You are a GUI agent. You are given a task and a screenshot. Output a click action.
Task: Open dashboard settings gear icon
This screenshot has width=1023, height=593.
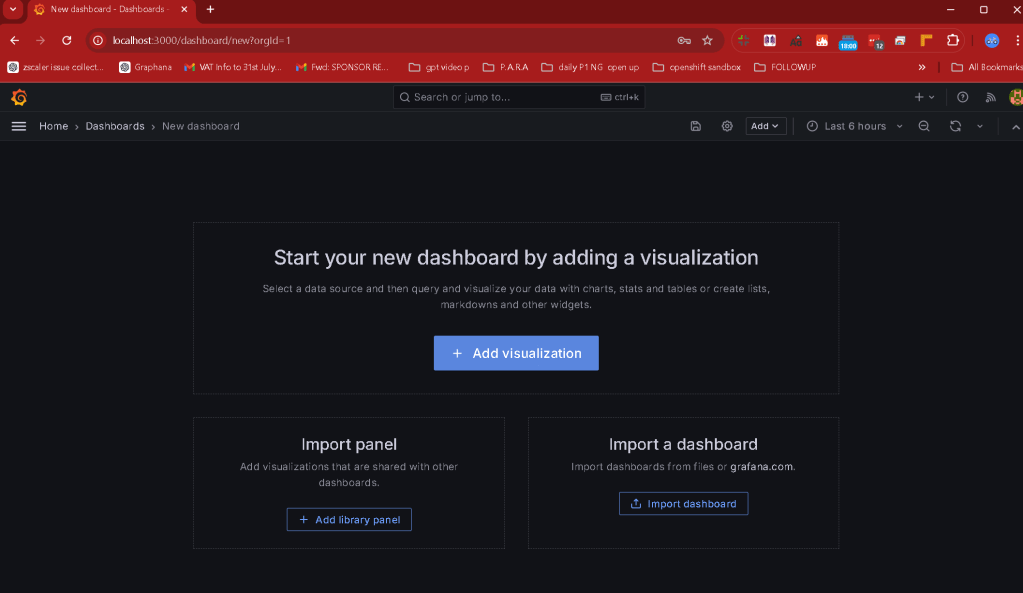click(x=727, y=127)
